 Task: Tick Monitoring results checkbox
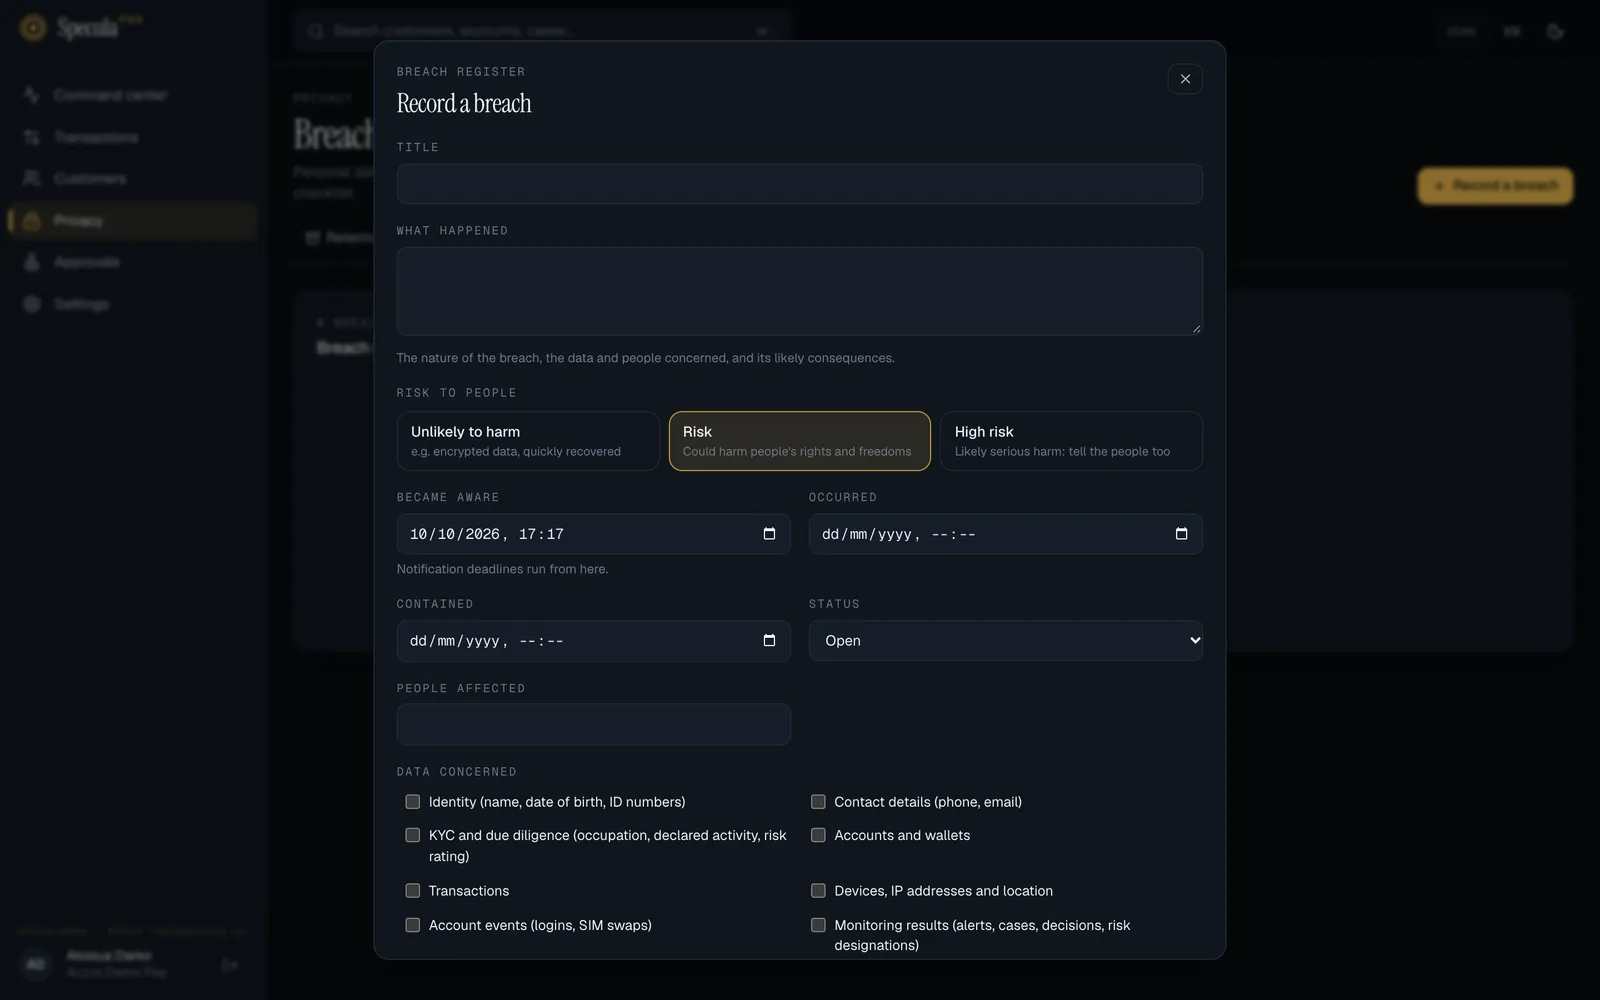[818, 925]
